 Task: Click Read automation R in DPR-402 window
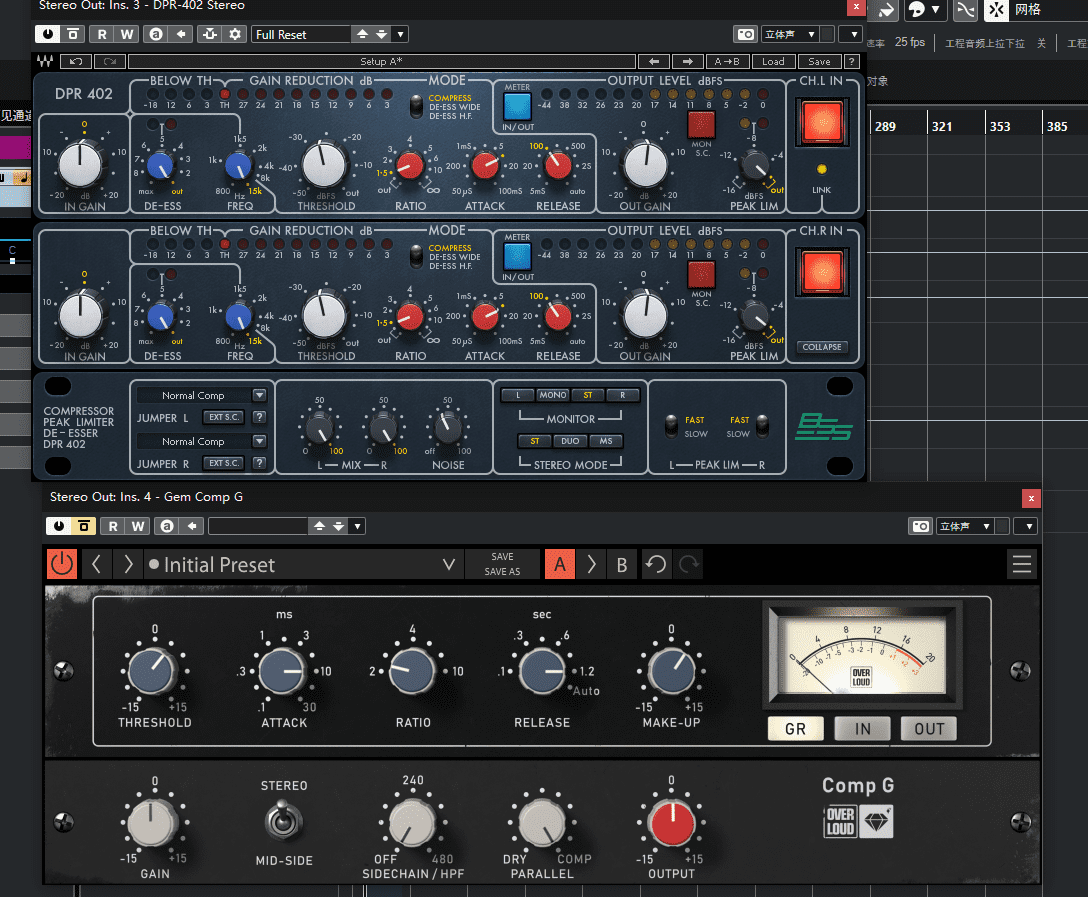(x=102, y=34)
